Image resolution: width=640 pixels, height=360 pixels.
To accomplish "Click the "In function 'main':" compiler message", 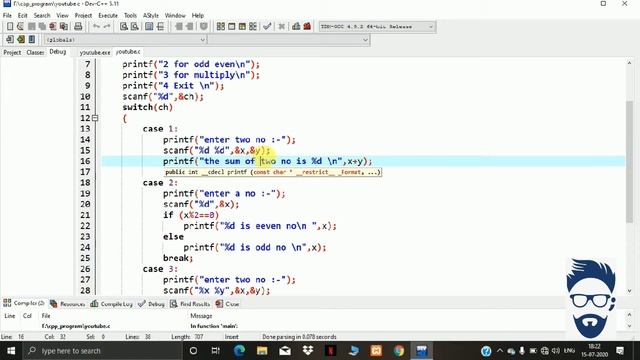I will 214,326.
